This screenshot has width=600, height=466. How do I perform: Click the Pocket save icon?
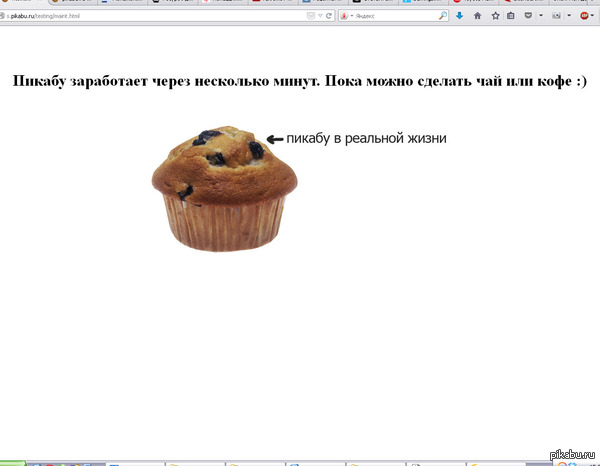click(x=528, y=17)
